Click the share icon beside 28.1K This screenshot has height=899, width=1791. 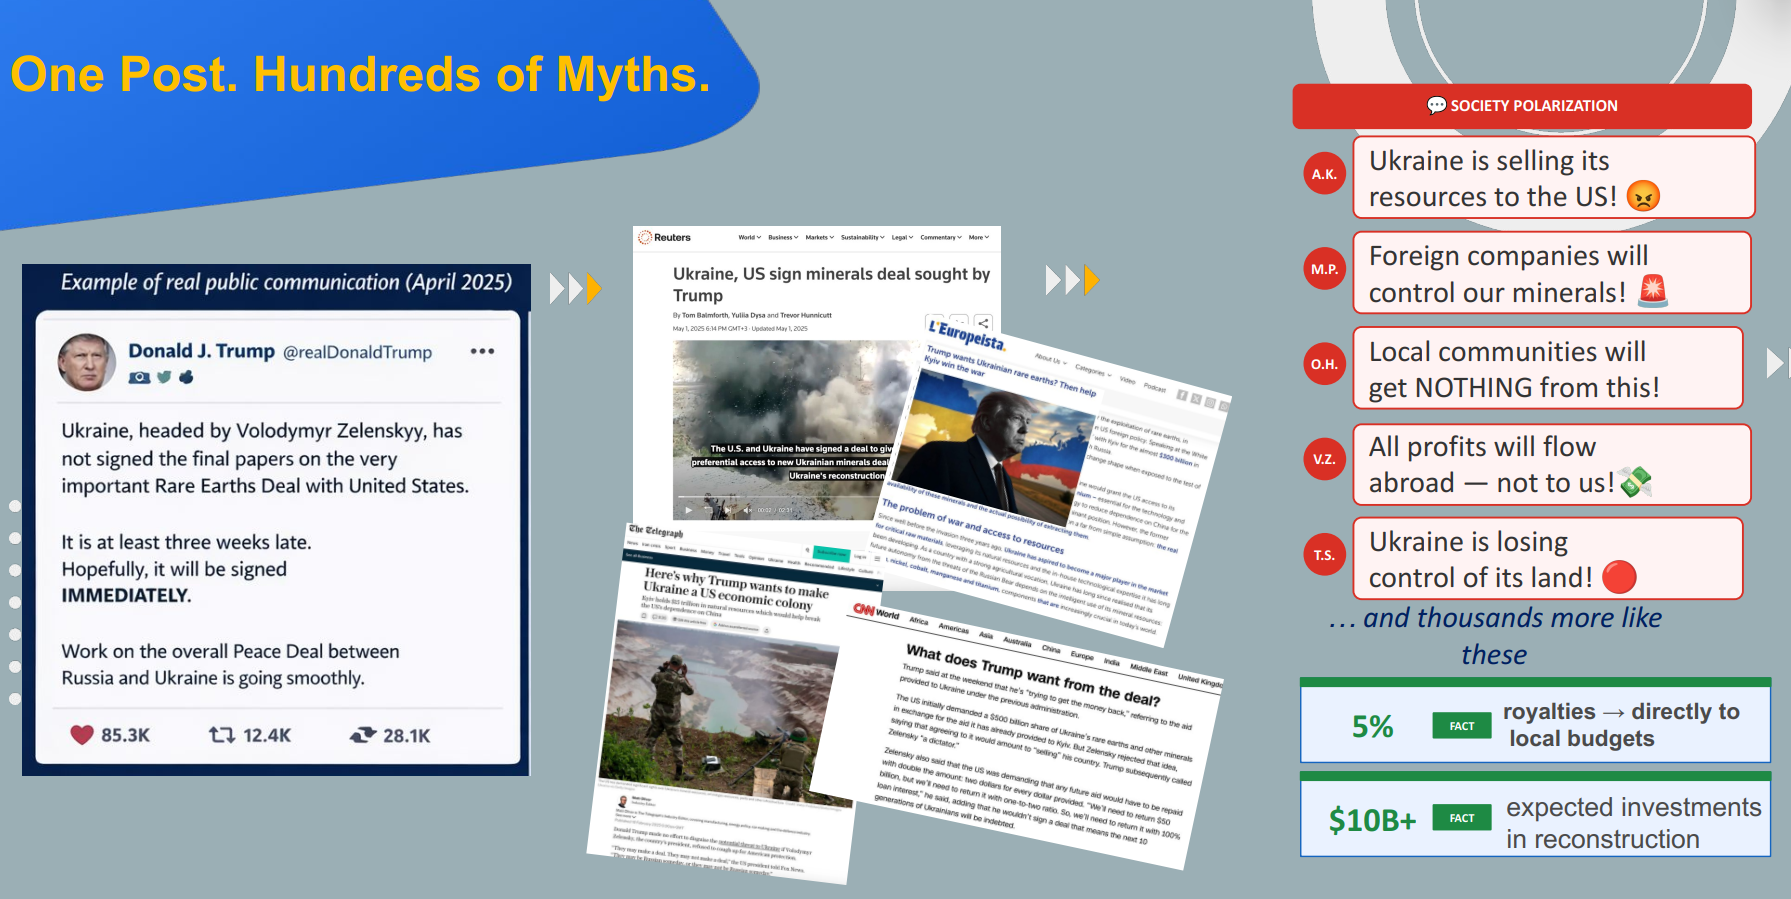[363, 735]
